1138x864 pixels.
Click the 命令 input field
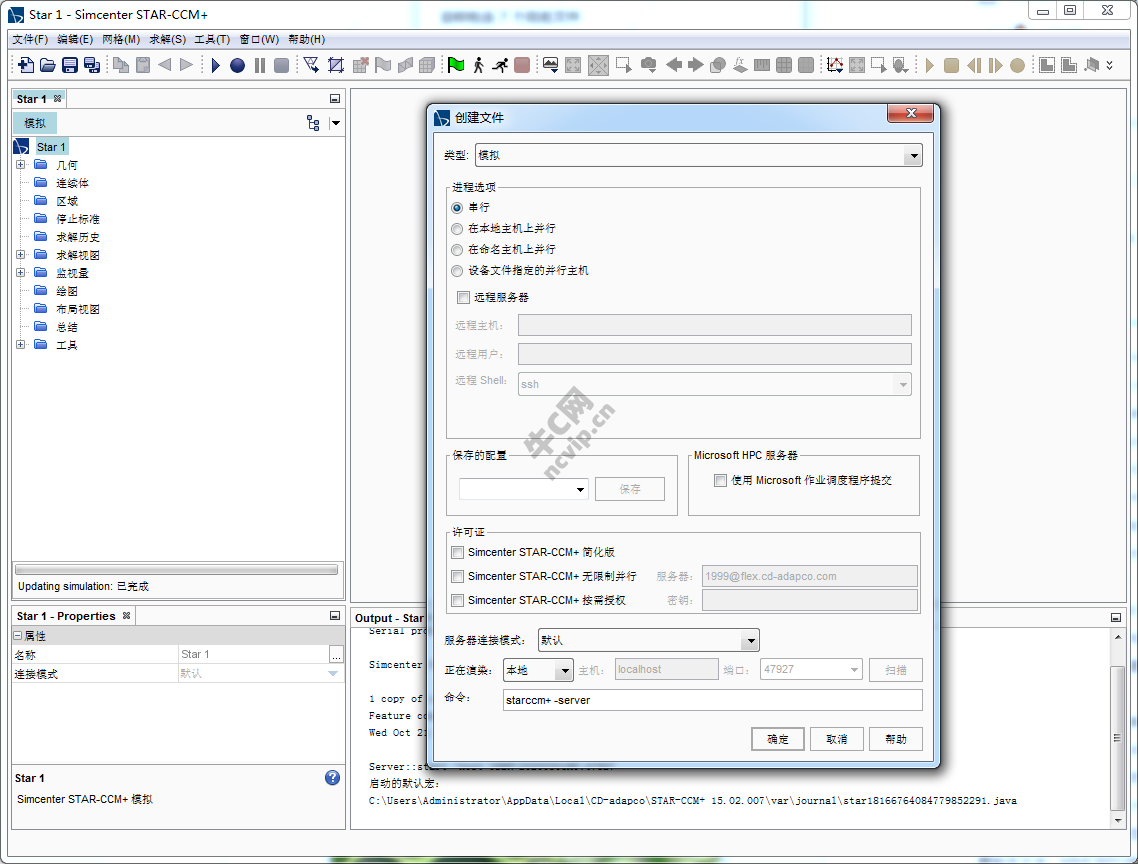click(713, 700)
